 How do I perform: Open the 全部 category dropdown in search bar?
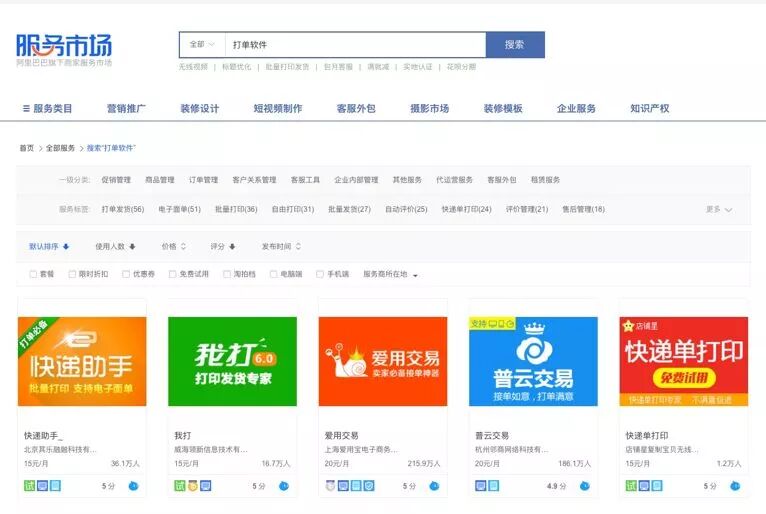coord(202,44)
